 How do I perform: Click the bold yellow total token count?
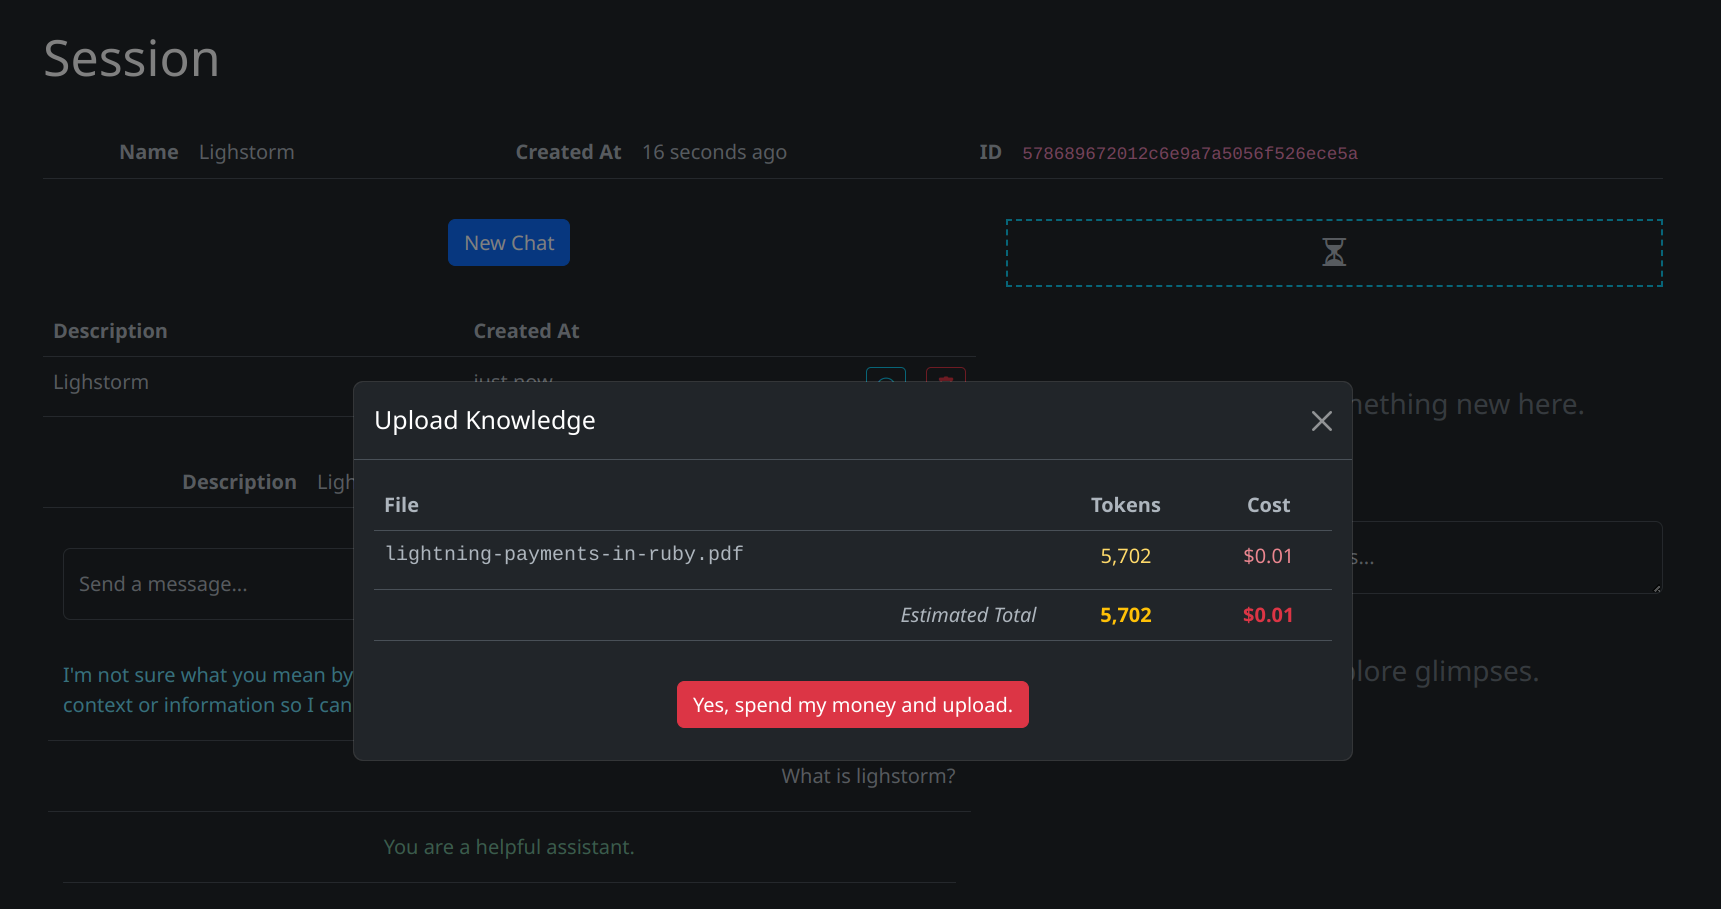1125,615
